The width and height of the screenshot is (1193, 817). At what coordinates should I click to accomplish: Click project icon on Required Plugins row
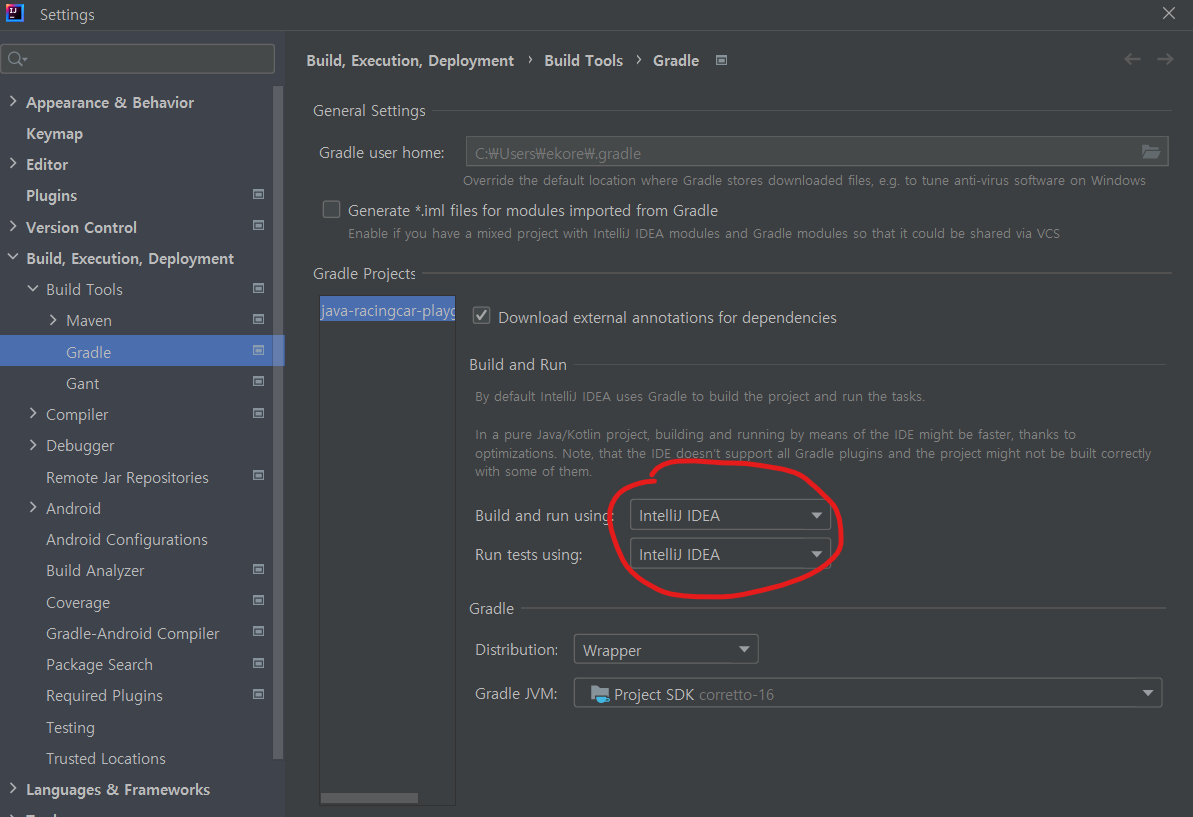(259, 695)
